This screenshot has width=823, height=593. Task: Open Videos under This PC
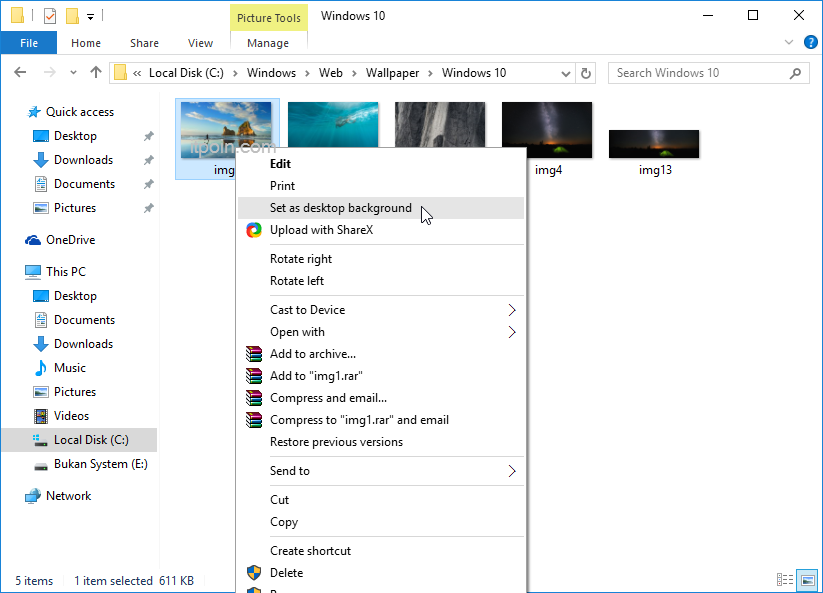(71, 416)
